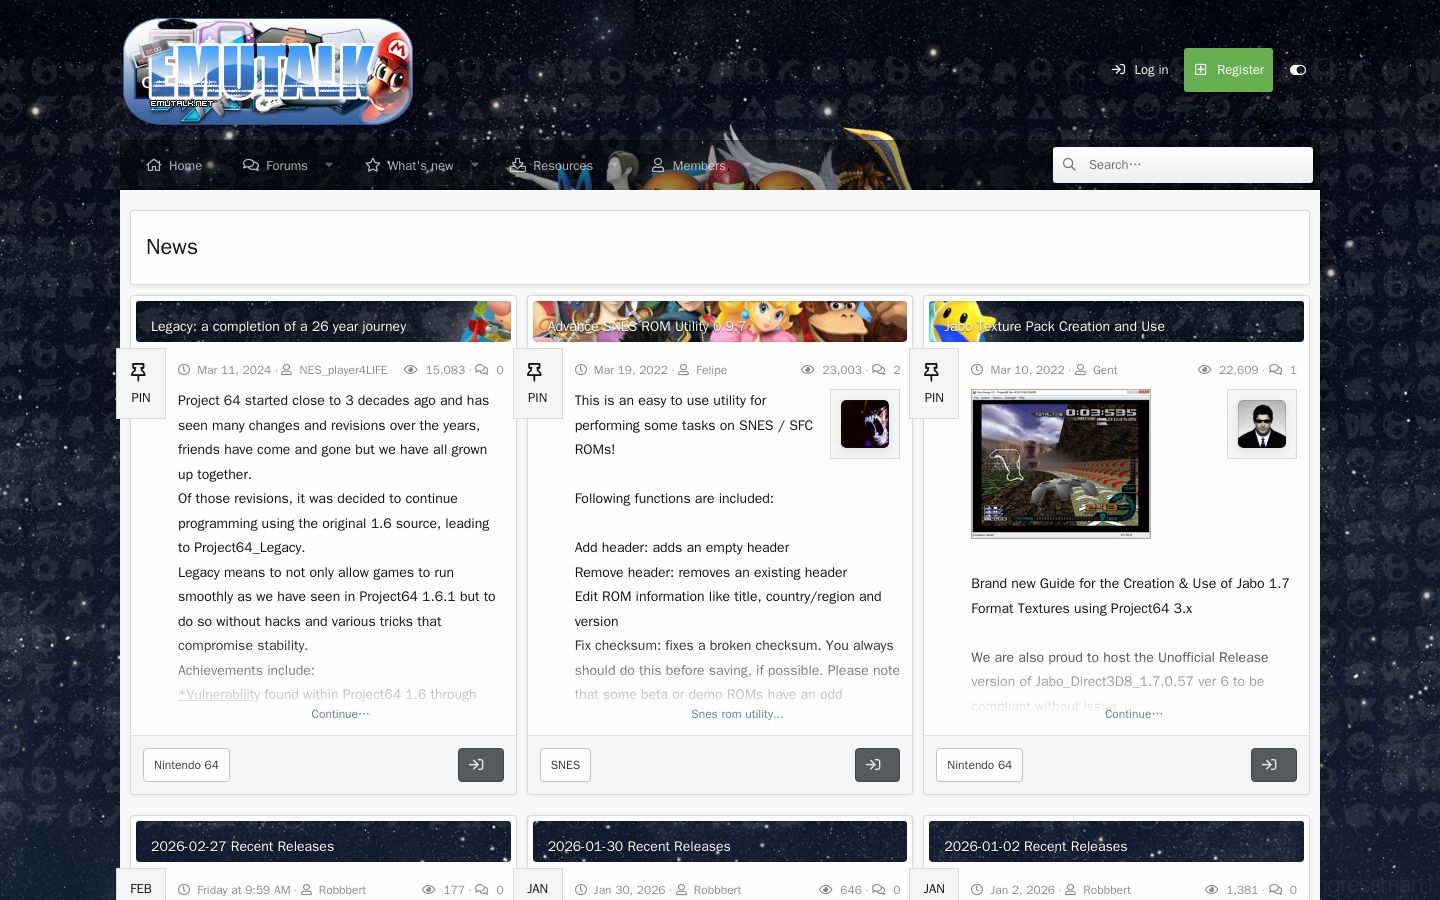
Task: Open author NES_player4LIFE profile link
Action: 343,370
